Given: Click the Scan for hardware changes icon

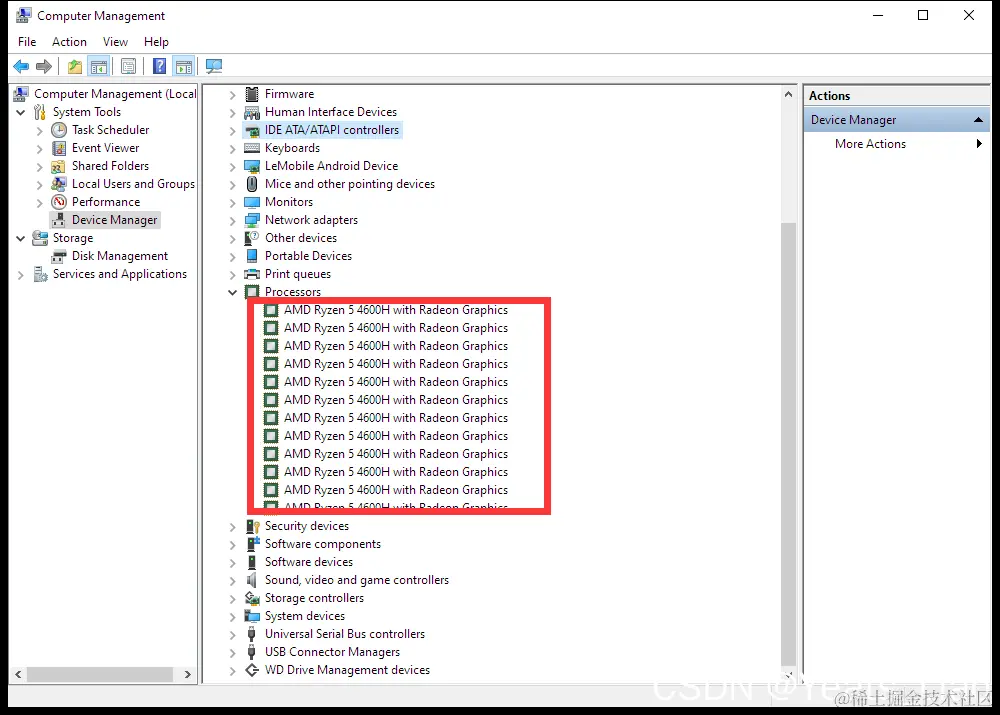Looking at the screenshot, I should (214, 66).
